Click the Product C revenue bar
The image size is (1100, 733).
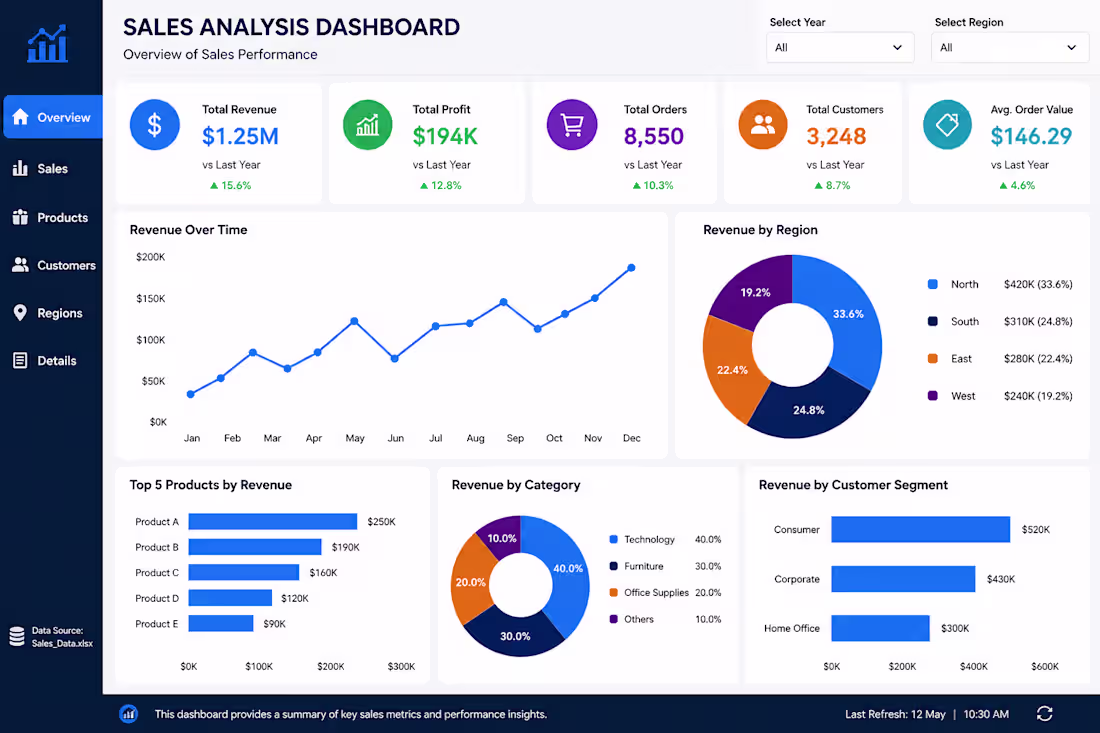[x=243, y=572]
